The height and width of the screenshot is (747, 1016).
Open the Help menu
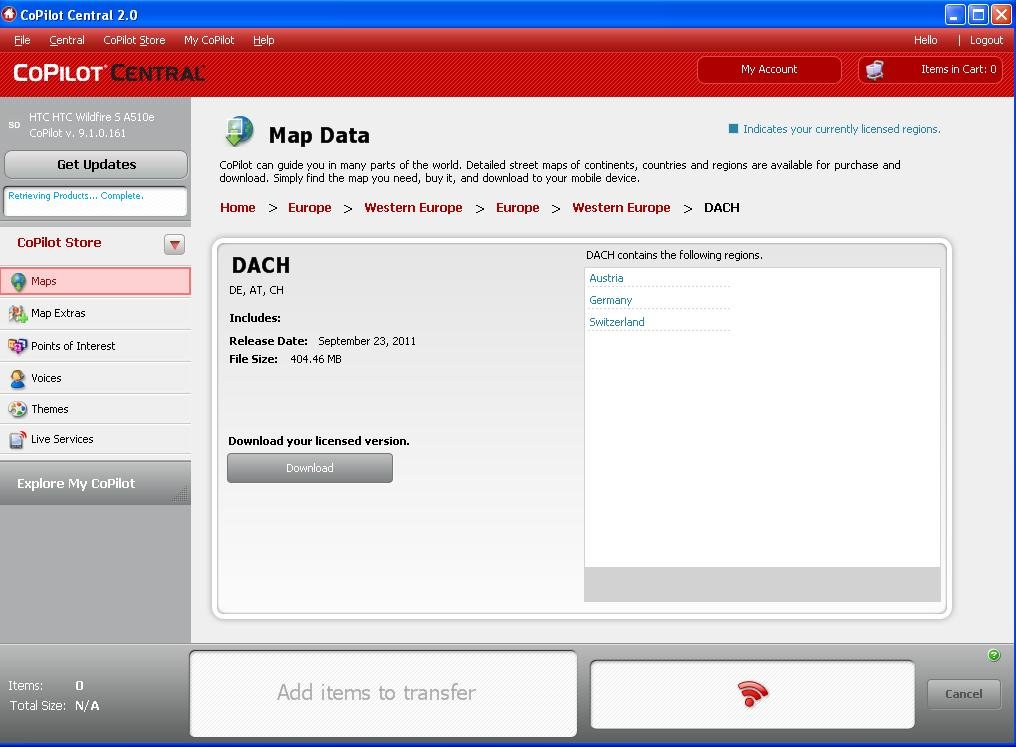coord(263,40)
